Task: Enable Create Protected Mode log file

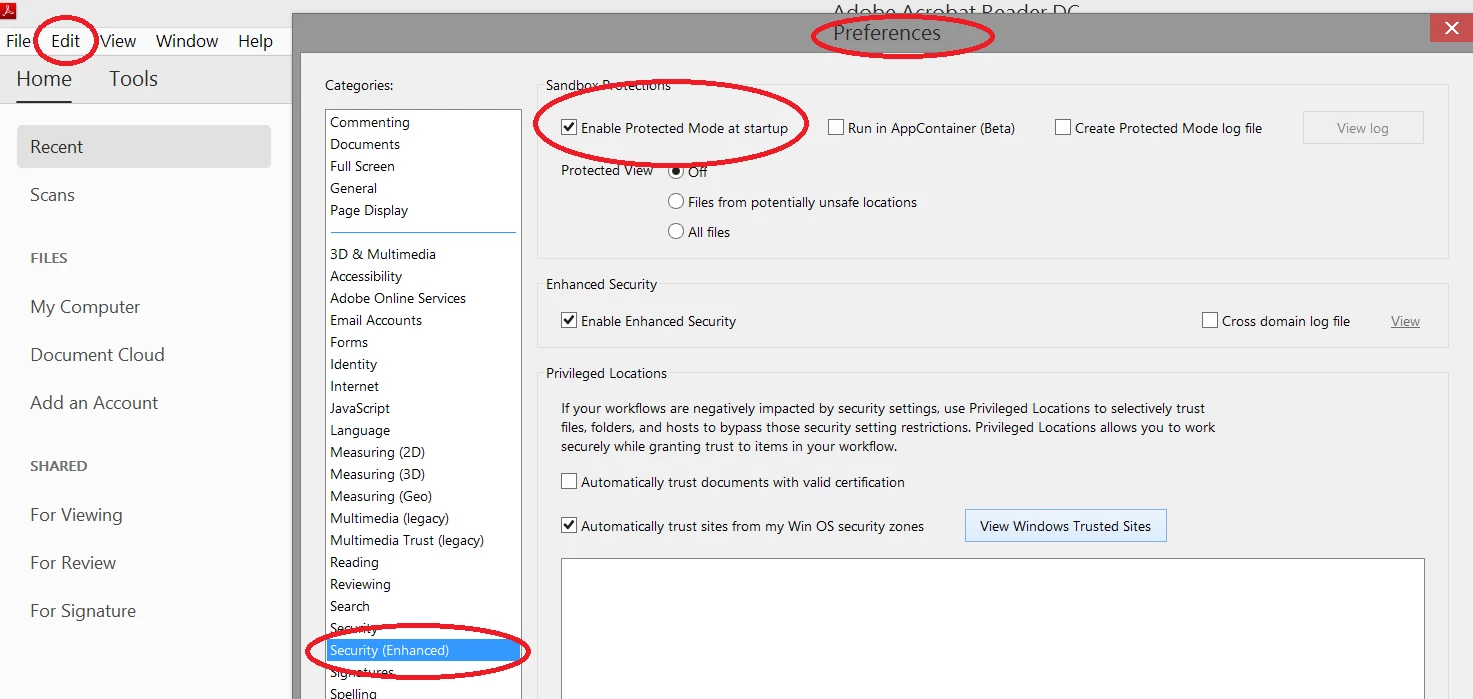Action: point(1063,128)
